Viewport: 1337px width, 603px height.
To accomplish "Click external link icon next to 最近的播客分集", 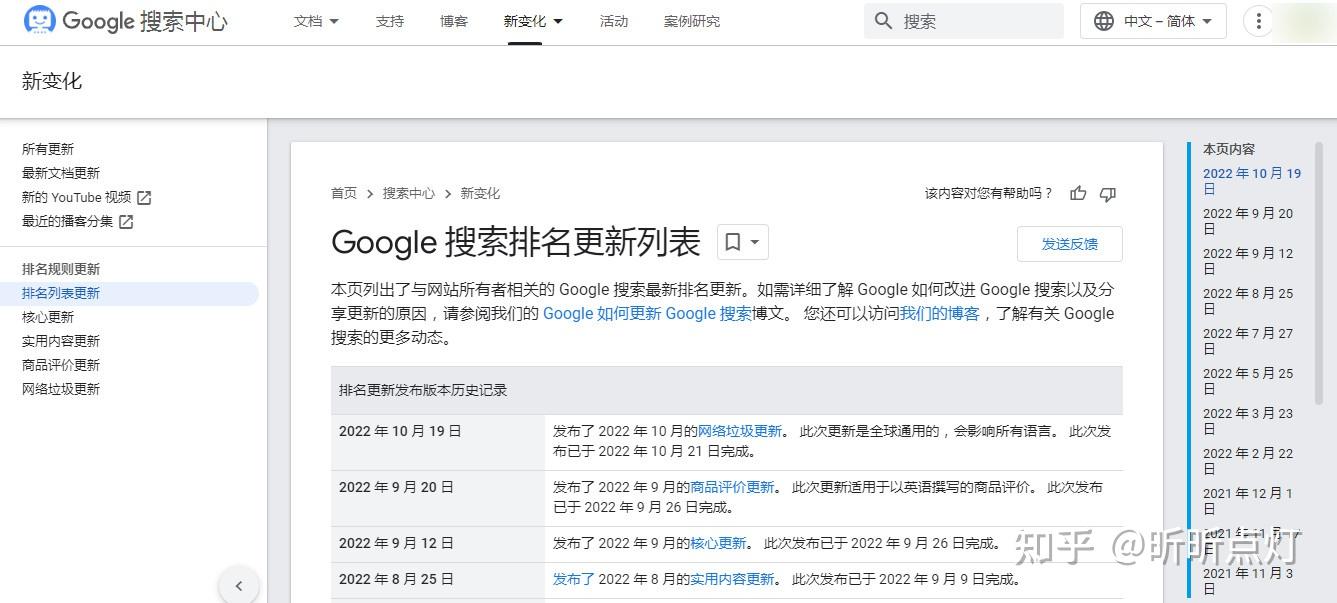I will point(126,222).
